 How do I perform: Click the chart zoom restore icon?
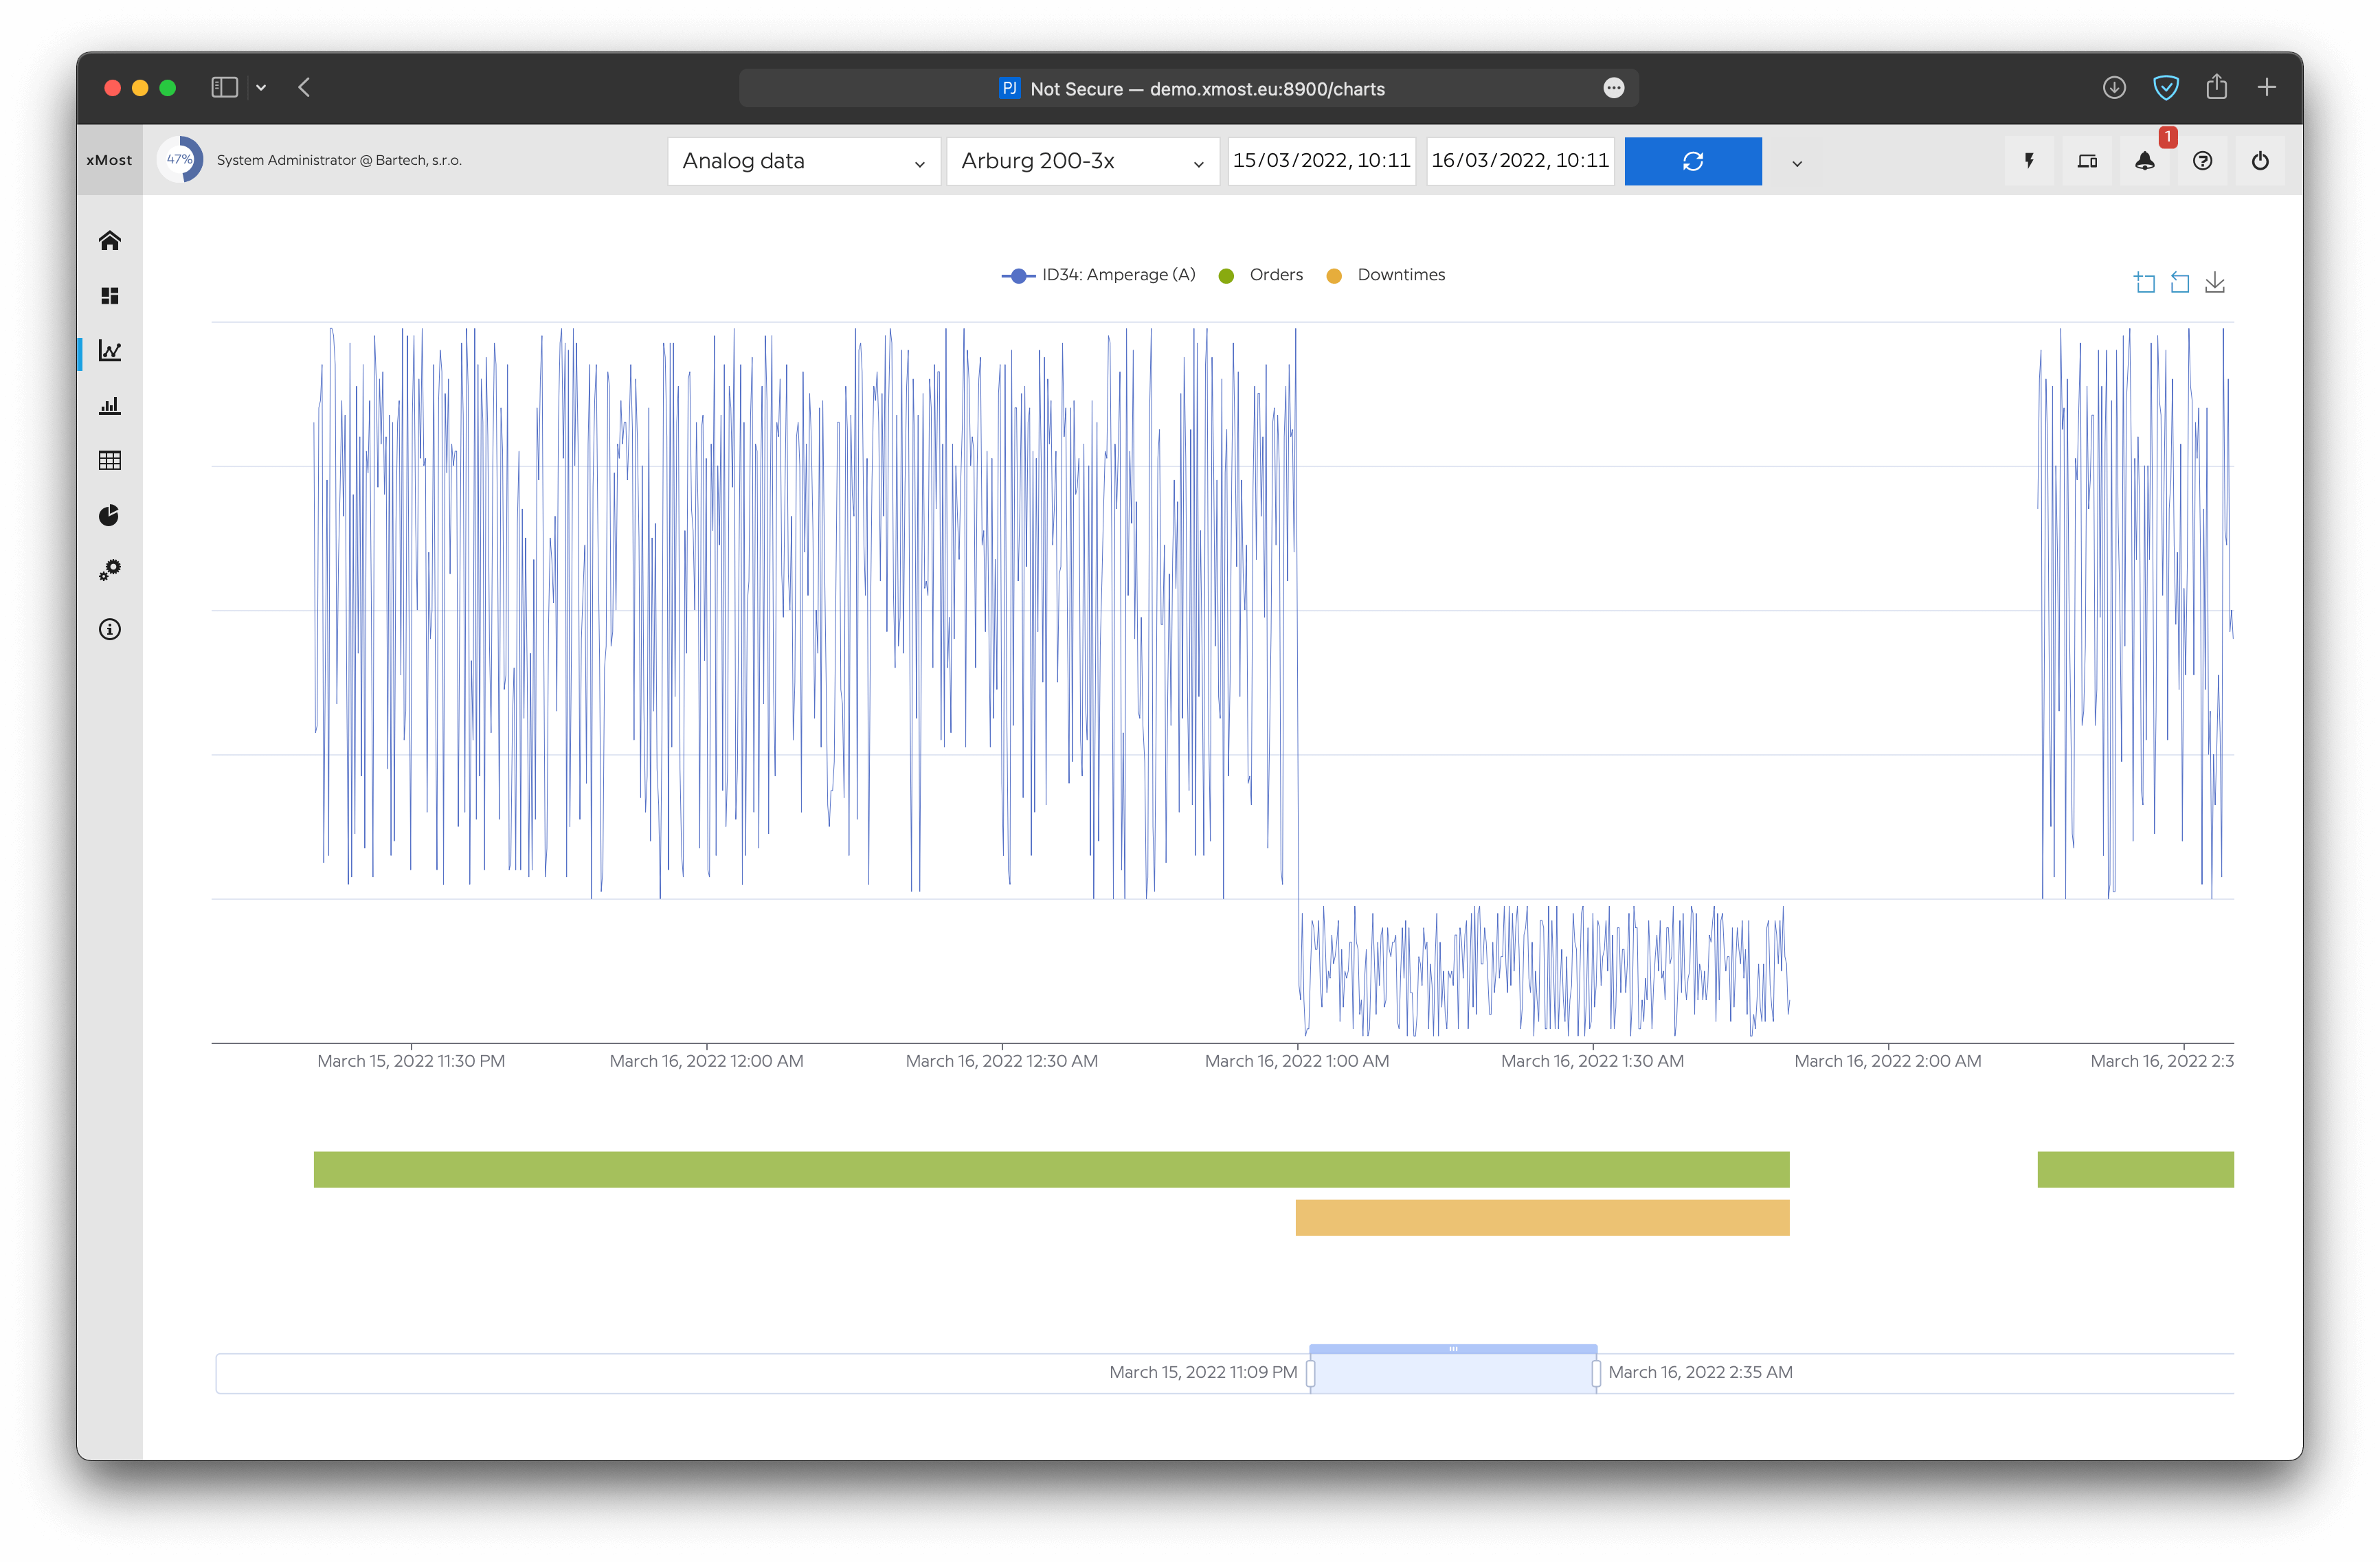coord(2179,283)
